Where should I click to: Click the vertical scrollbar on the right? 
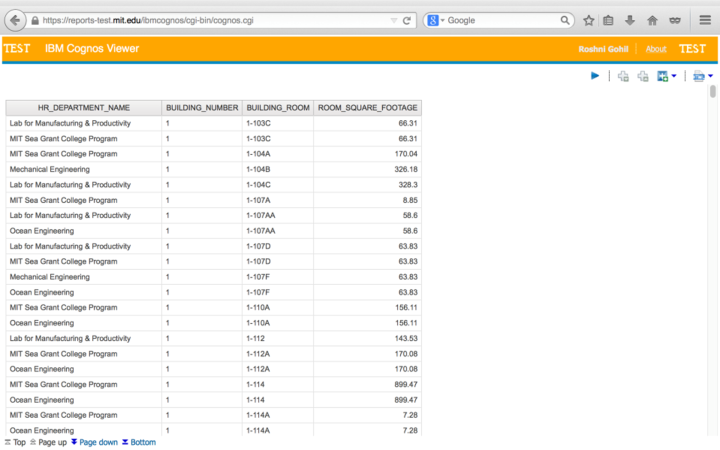tap(713, 92)
